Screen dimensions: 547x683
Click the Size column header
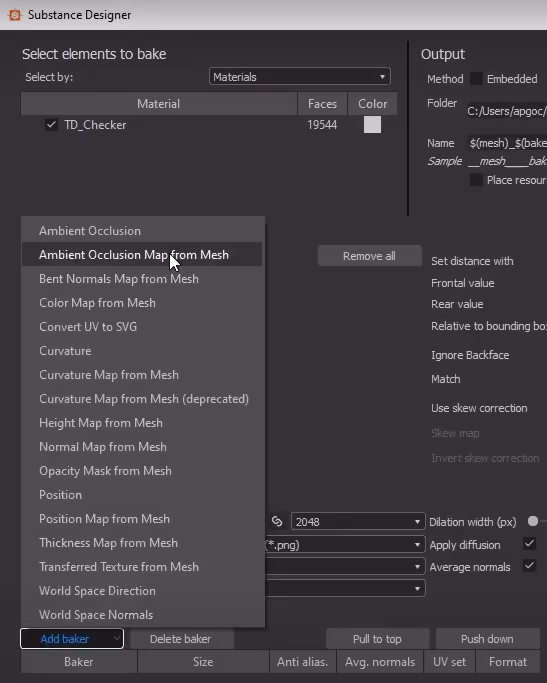[x=203, y=662]
